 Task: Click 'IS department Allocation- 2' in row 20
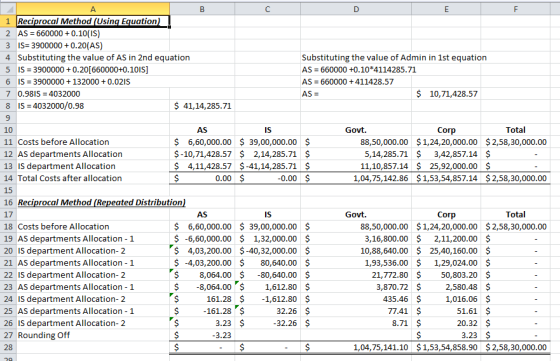[x=71, y=251]
